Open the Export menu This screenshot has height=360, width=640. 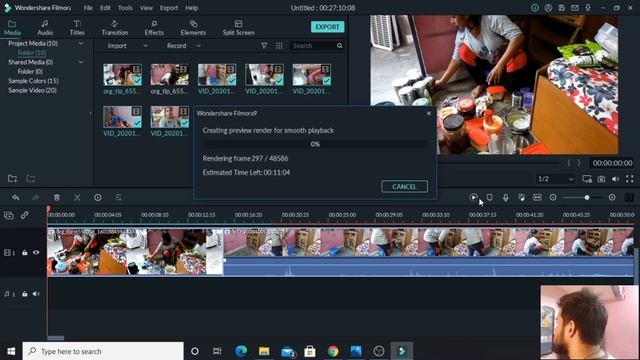[x=169, y=8]
